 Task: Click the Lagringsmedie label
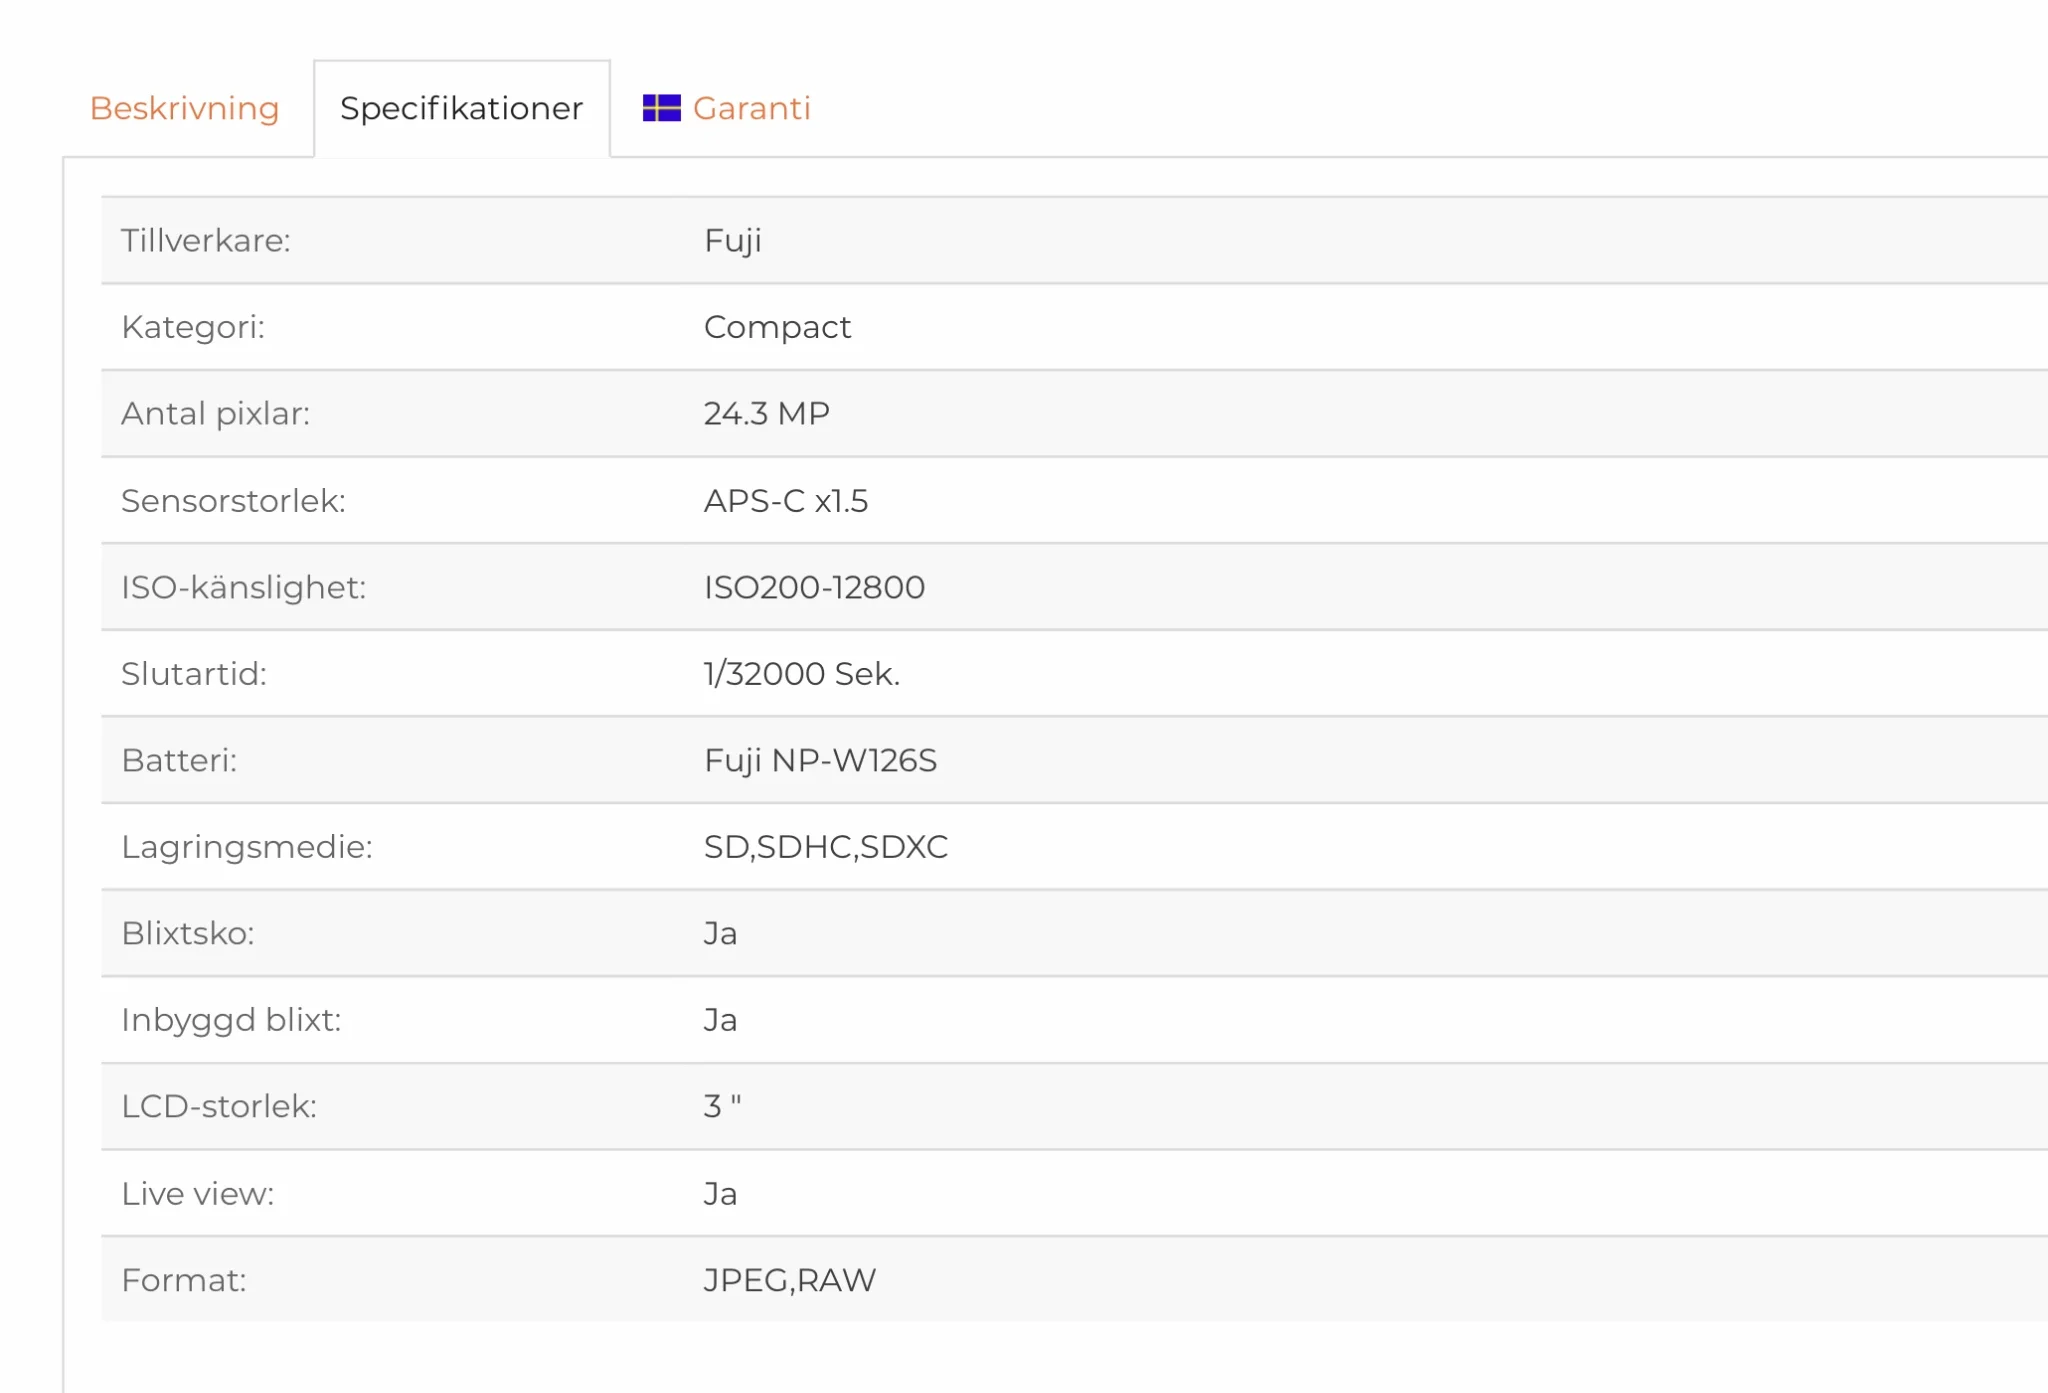coord(247,848)
